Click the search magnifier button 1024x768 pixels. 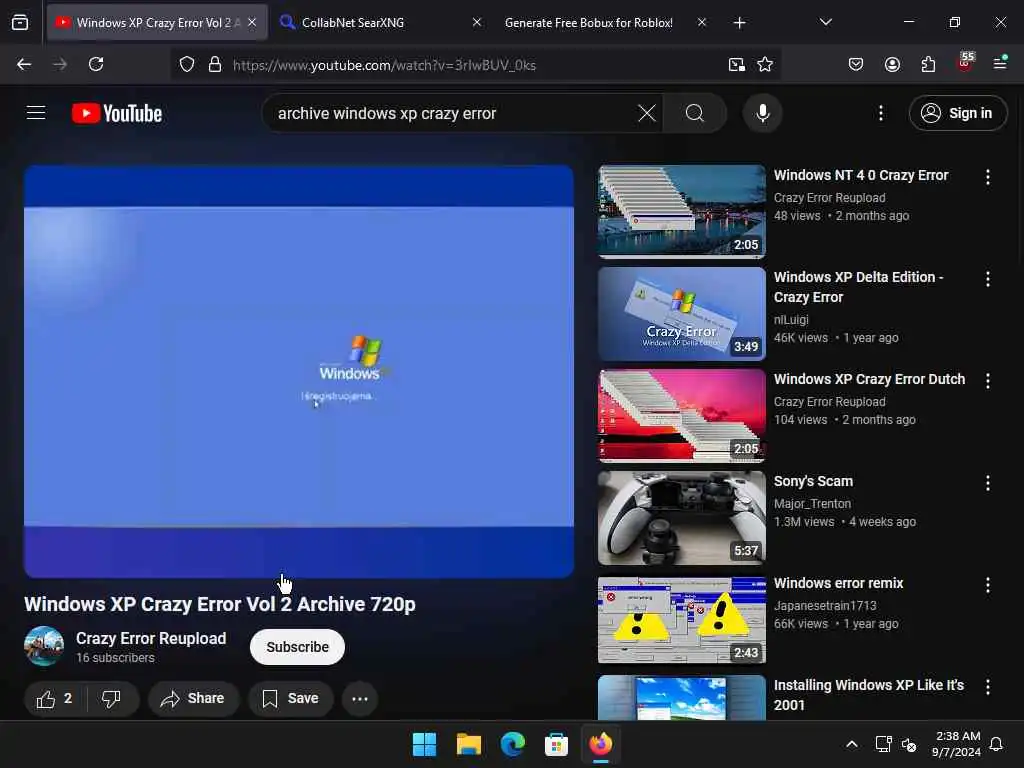point(695,114)
